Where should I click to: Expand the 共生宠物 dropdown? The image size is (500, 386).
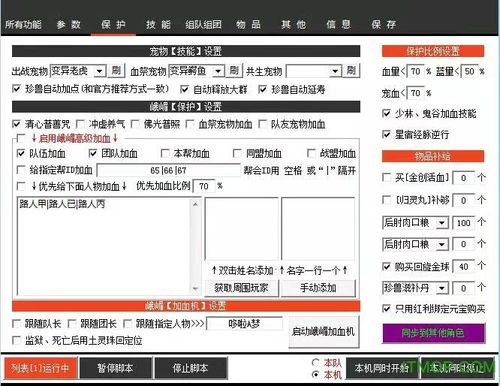(335, 71)
